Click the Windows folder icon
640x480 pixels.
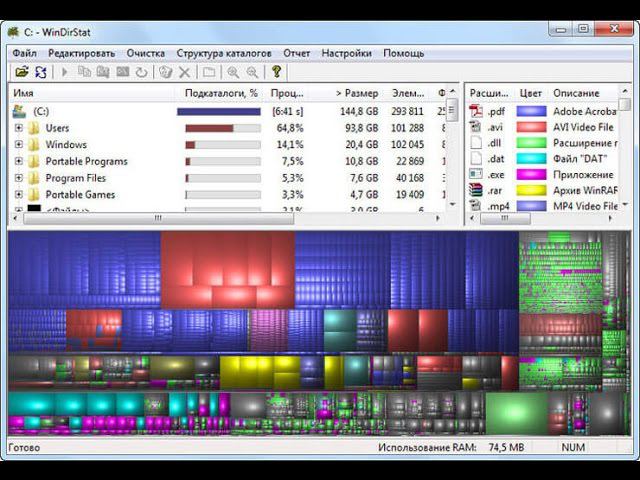(34, 144)
